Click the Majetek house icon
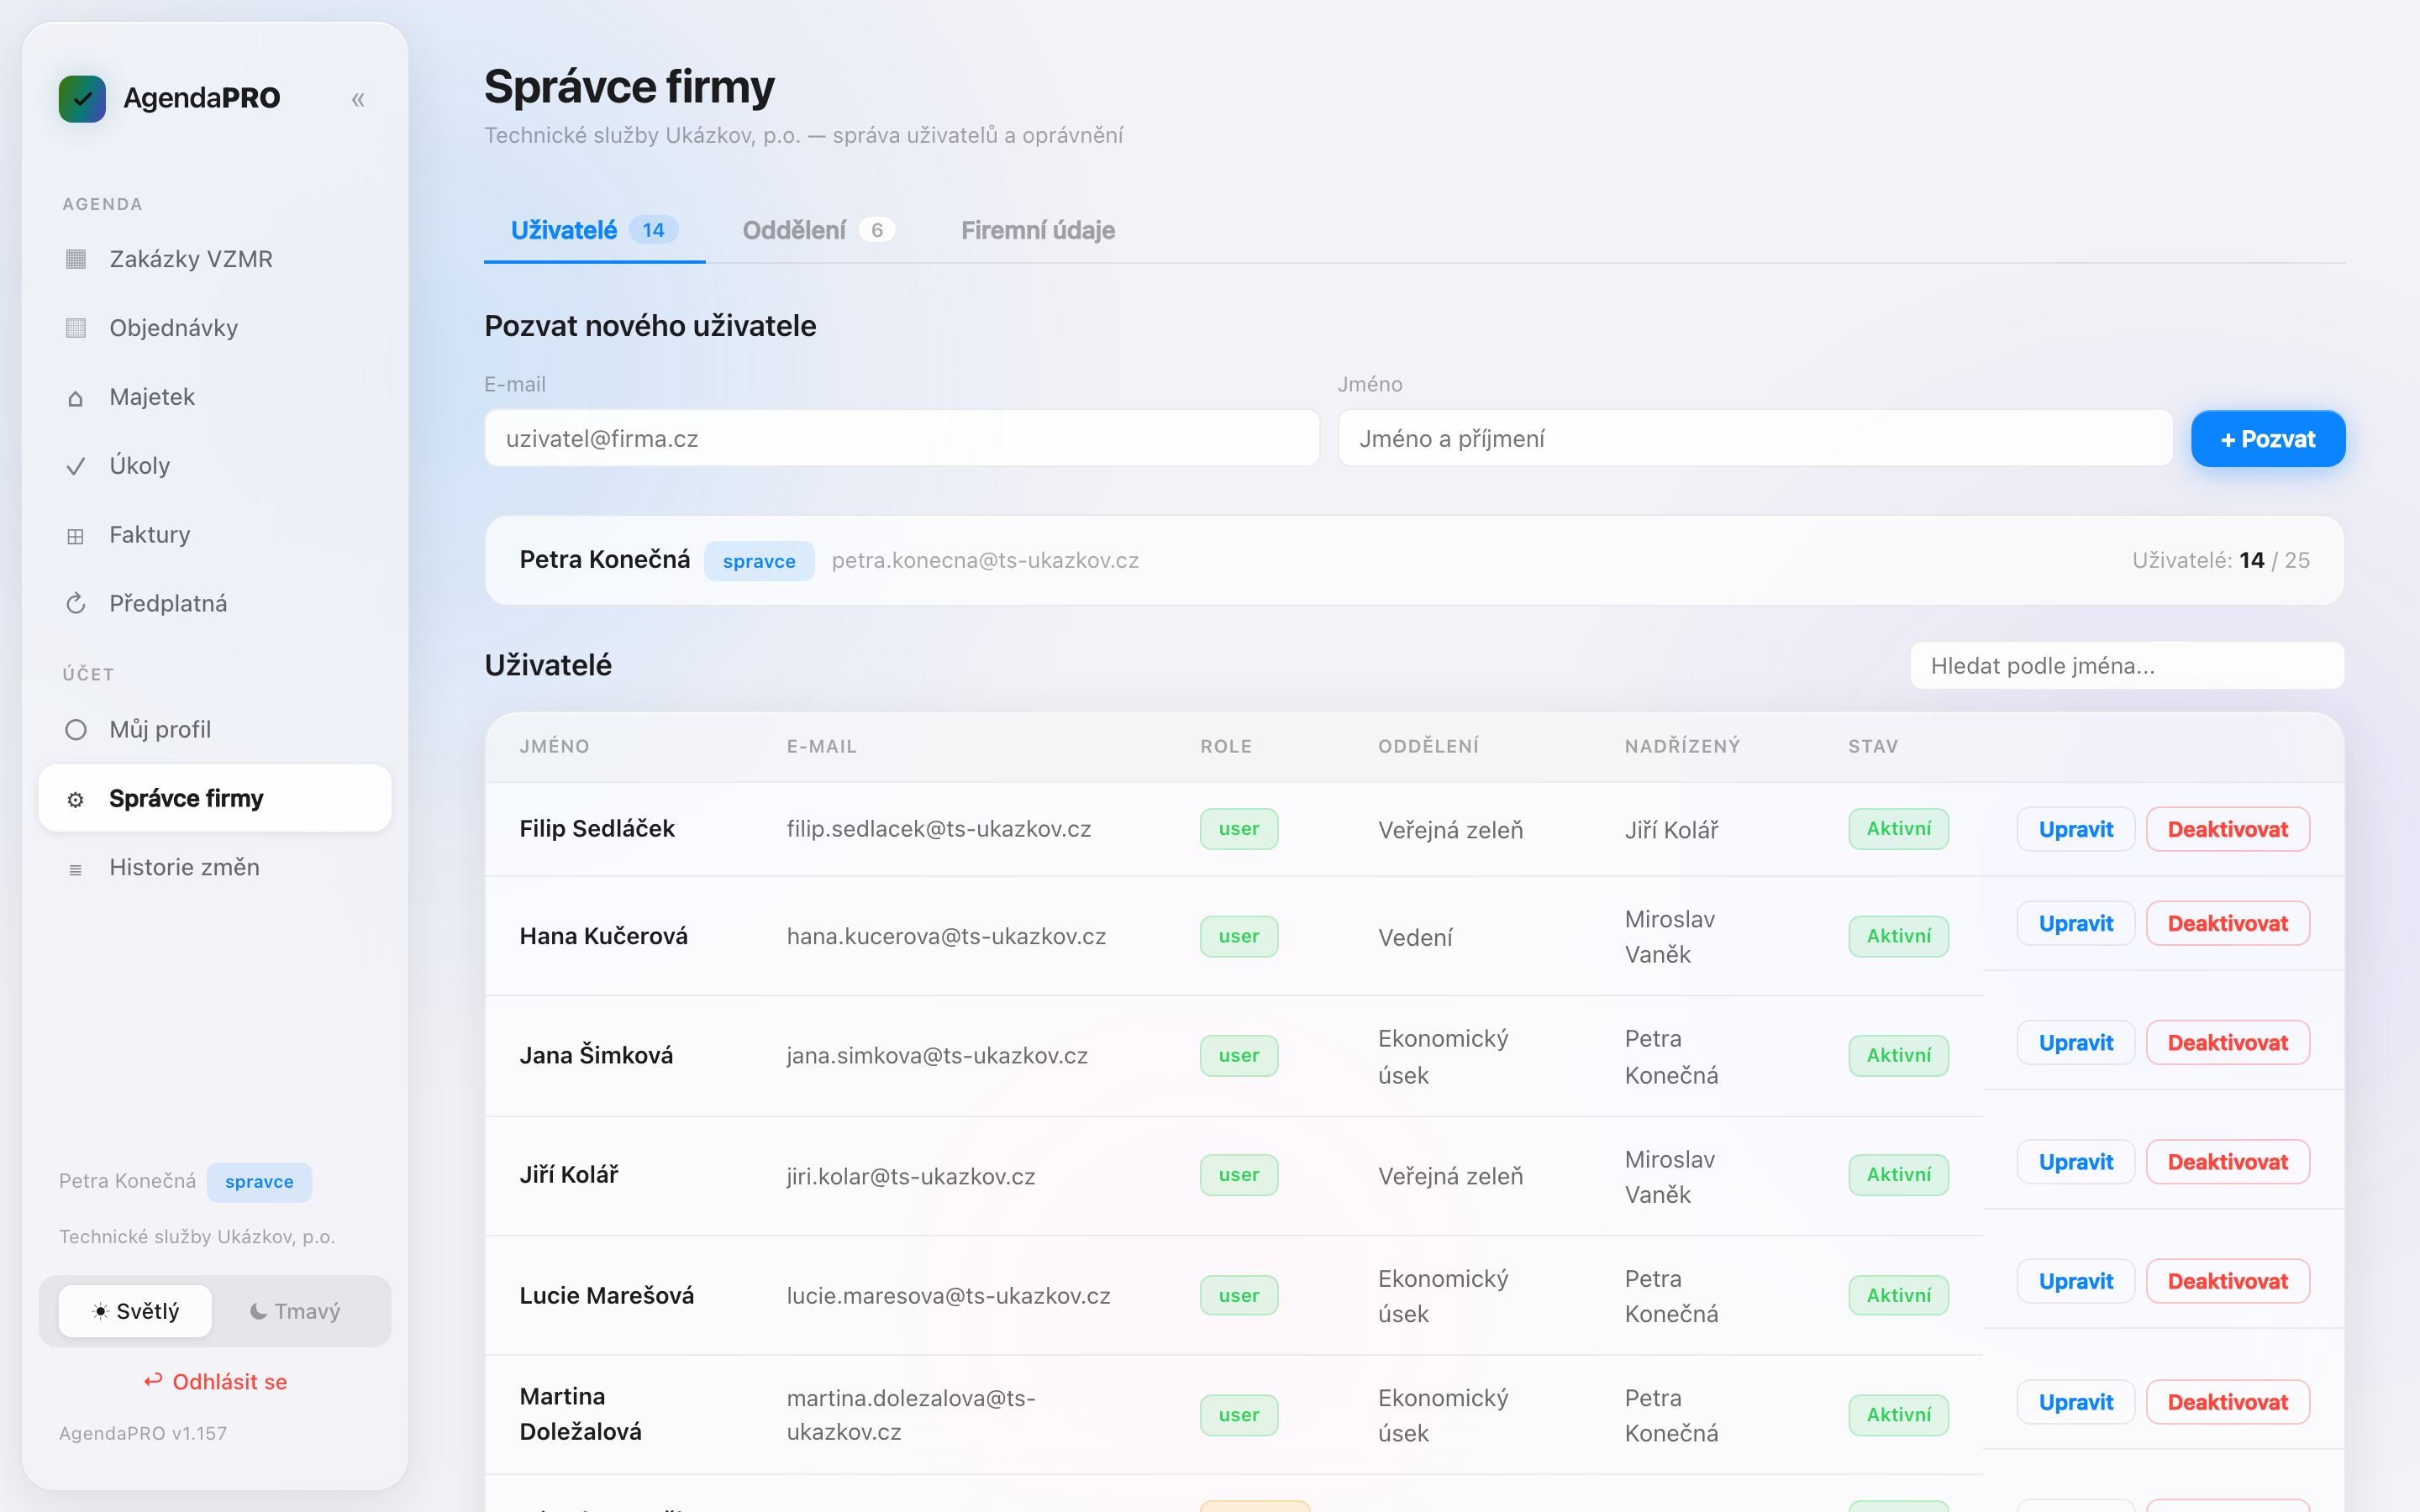2420x1512 pixels. coord(76,397)
